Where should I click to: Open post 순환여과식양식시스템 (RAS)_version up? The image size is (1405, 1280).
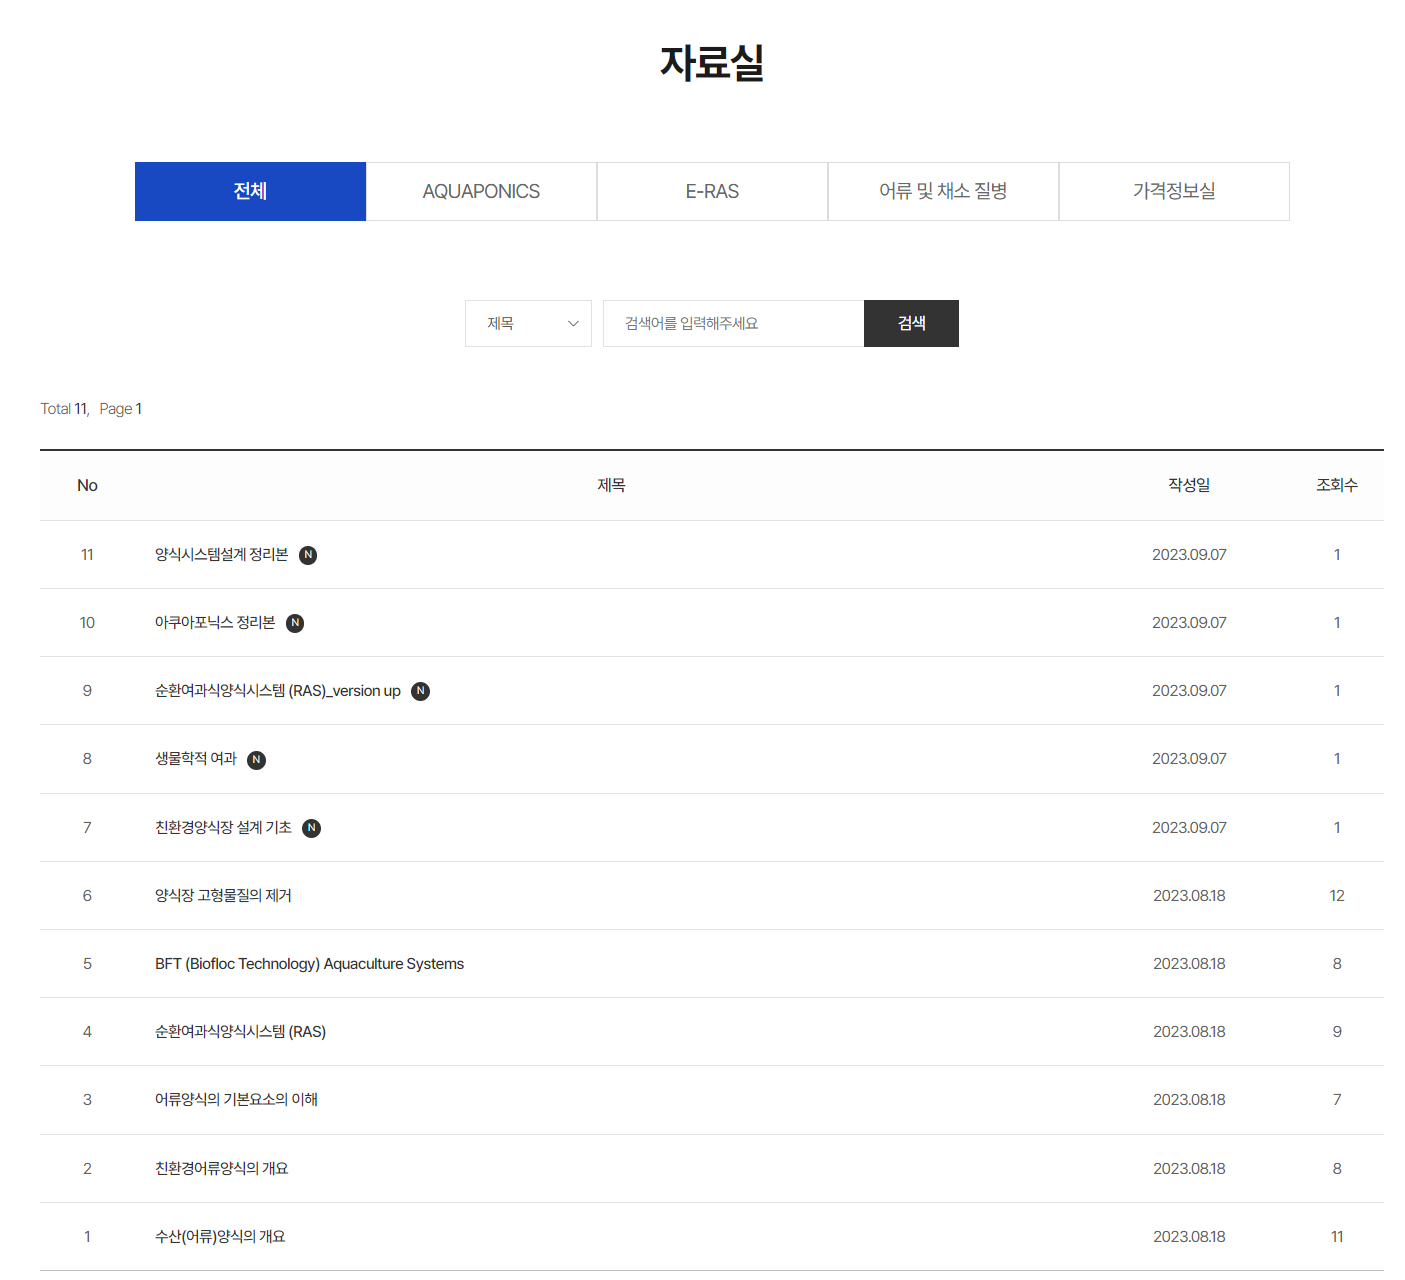coord(277,691)
